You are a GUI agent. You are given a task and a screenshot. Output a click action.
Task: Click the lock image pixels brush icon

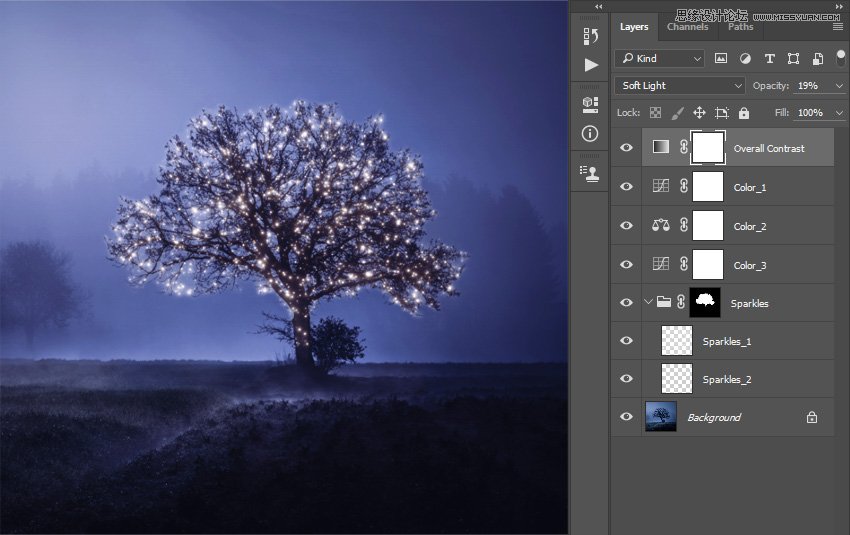click(x=677, y=113)
